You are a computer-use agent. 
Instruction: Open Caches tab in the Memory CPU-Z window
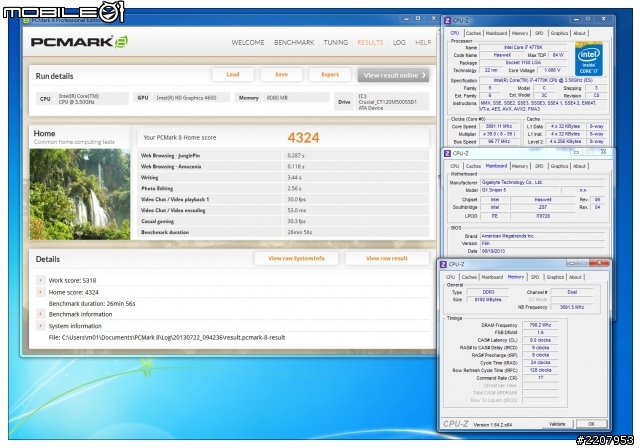pyautogui.click(x=469, y=277)
